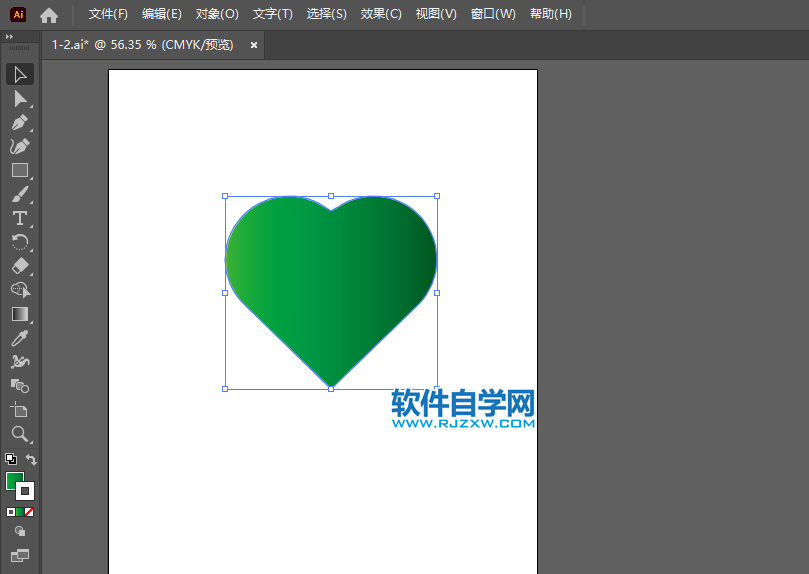
Task: Select the Shape Builder tool
Action: [x=20, y=290]
